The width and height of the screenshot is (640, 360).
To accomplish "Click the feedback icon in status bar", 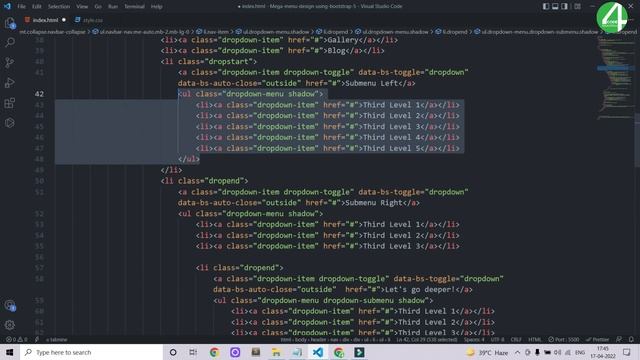I will [x=619, y=340].
